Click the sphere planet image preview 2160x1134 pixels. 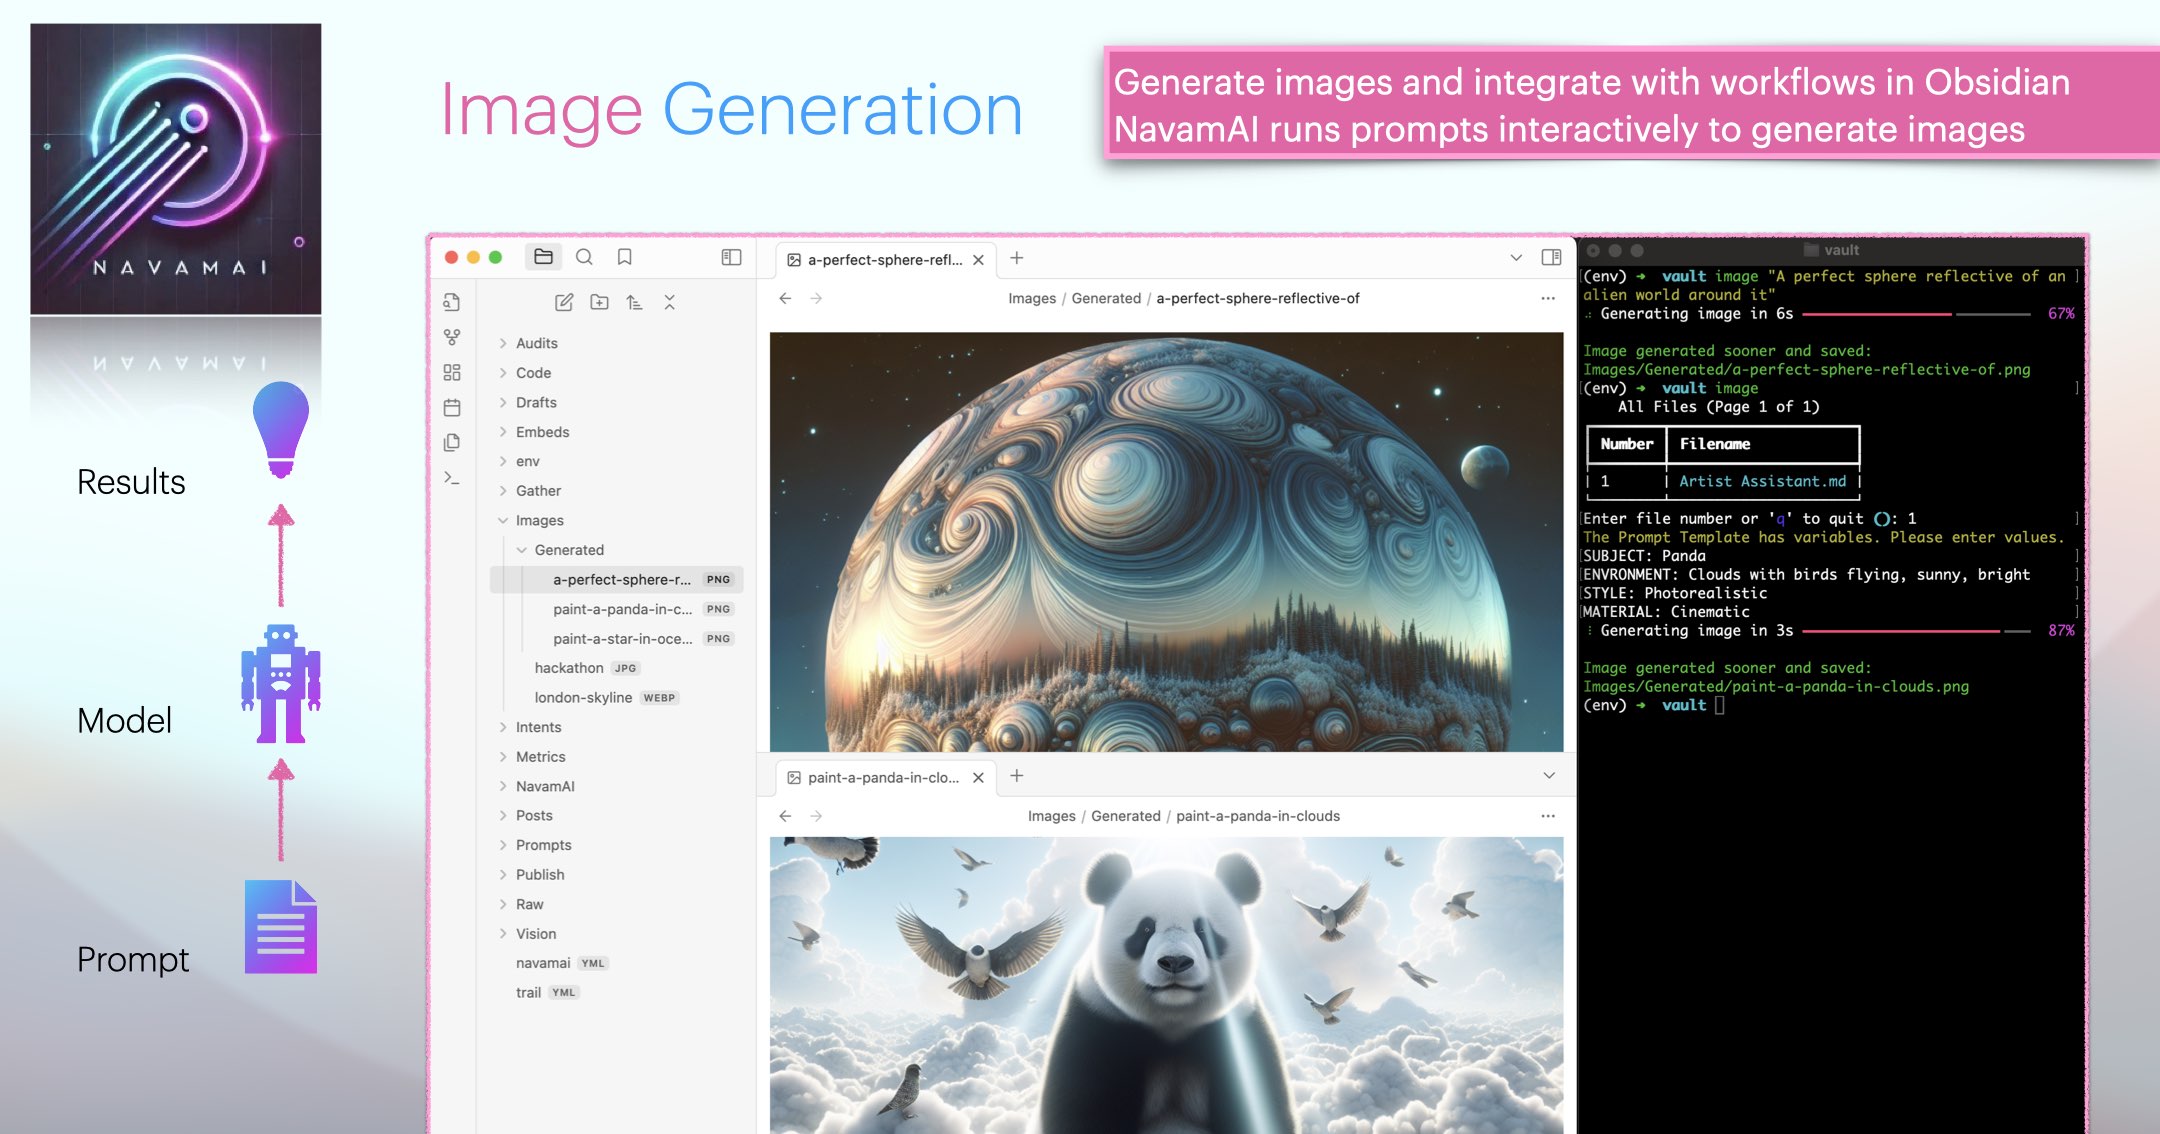pos(1166,541)
